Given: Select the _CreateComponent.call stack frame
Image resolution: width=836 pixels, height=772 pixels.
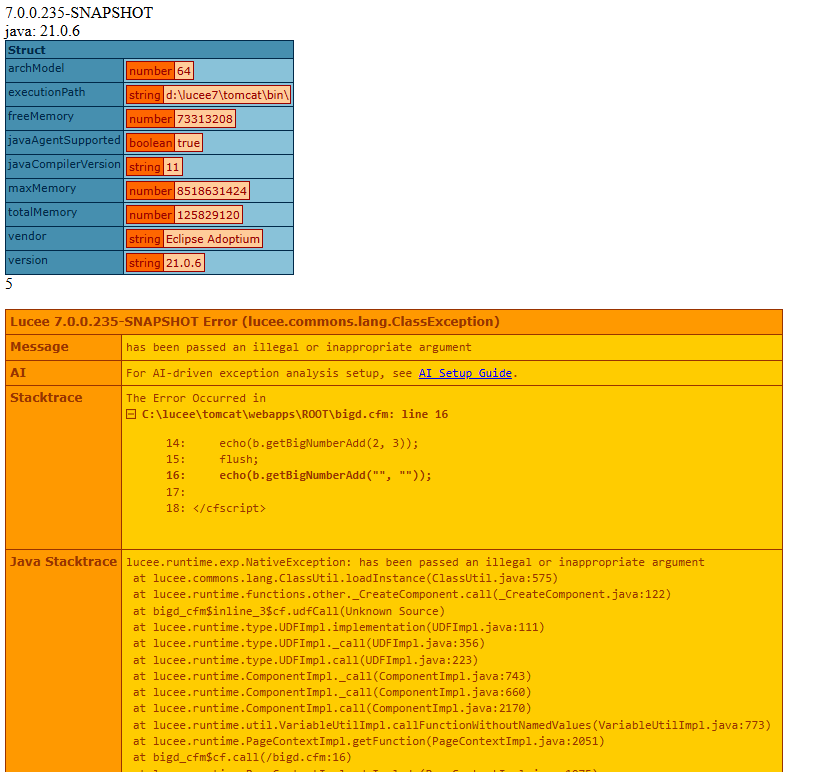Looking at the screenshot, I should 402,594.
